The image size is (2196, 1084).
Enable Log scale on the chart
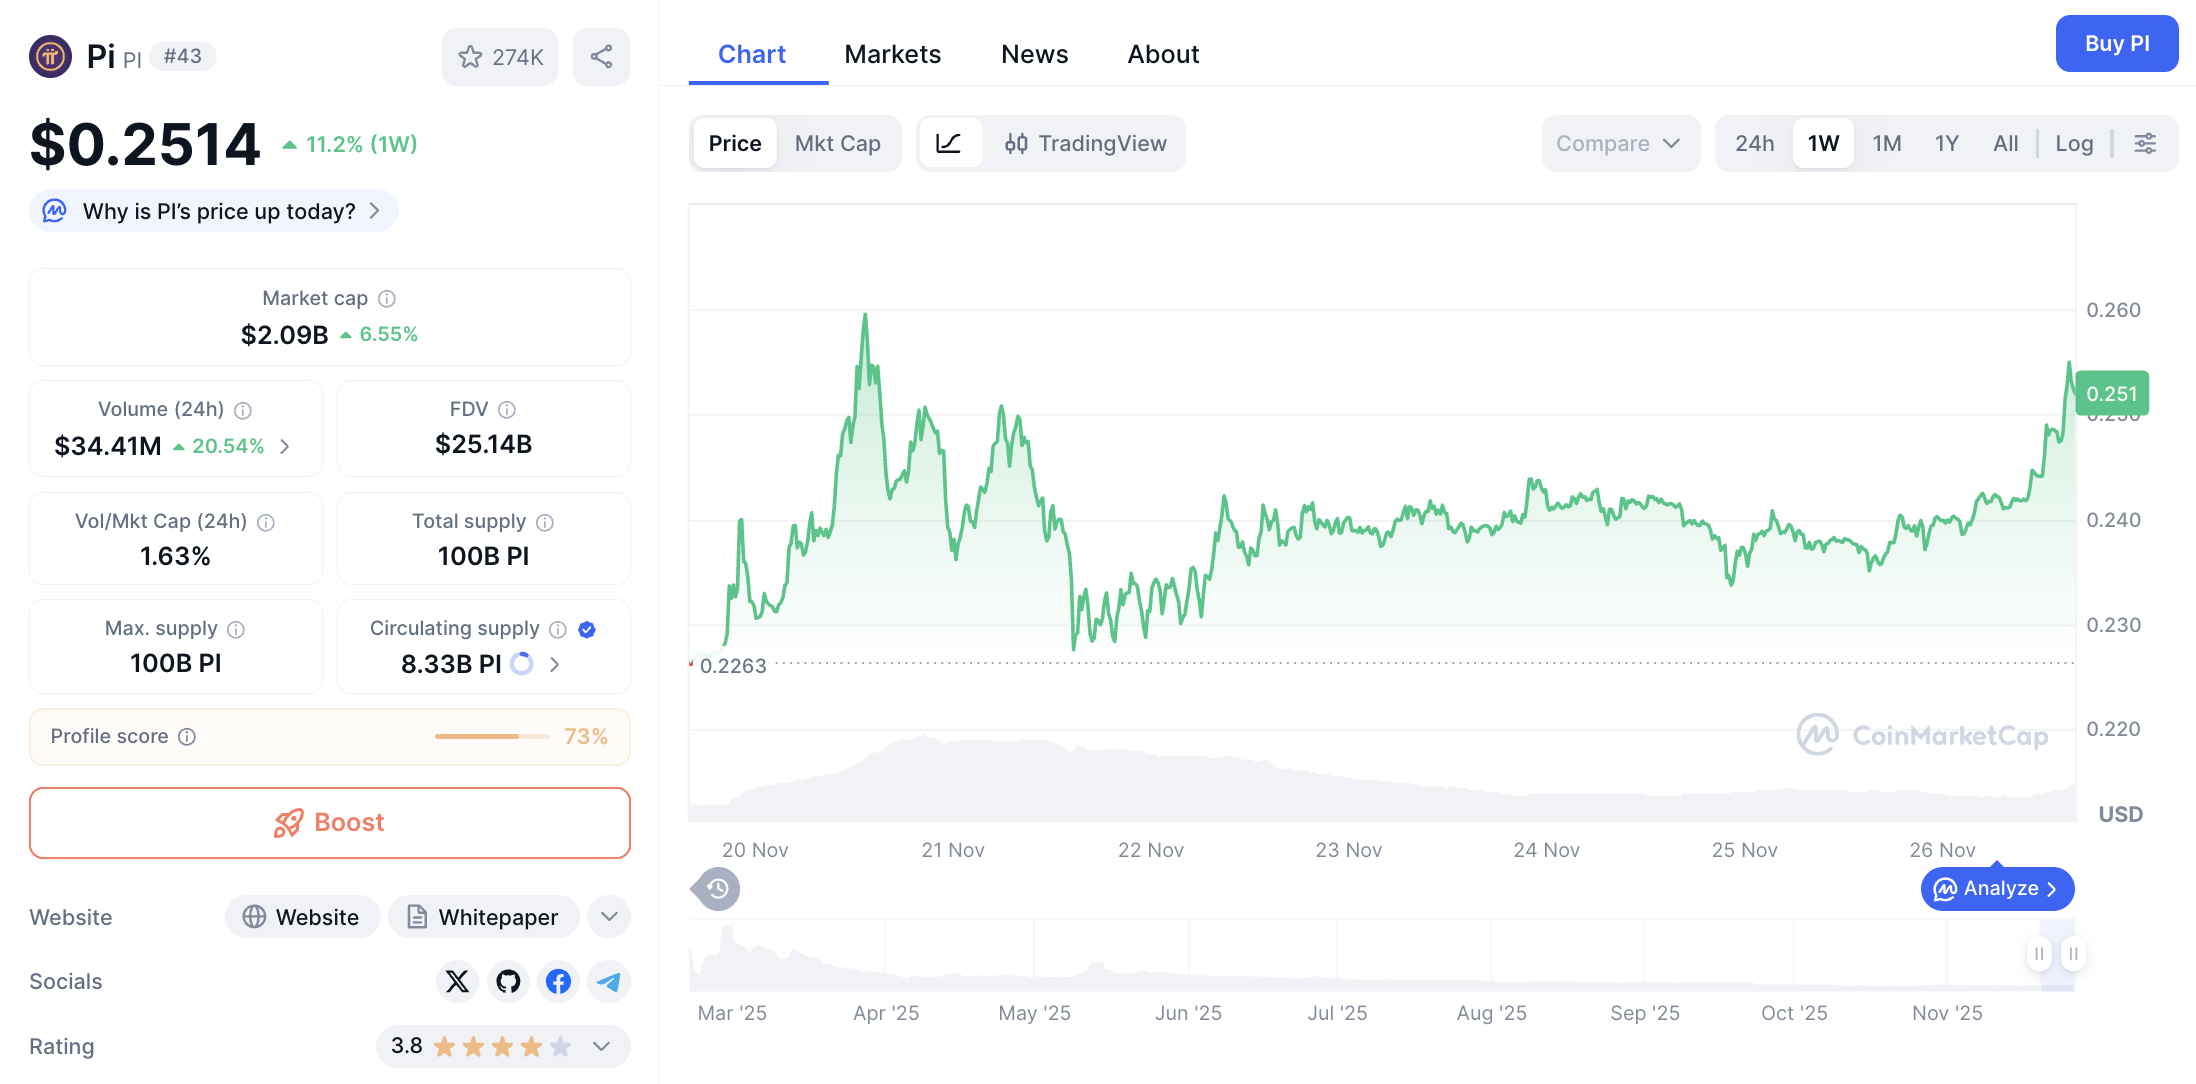click(x=2074, y=143)
